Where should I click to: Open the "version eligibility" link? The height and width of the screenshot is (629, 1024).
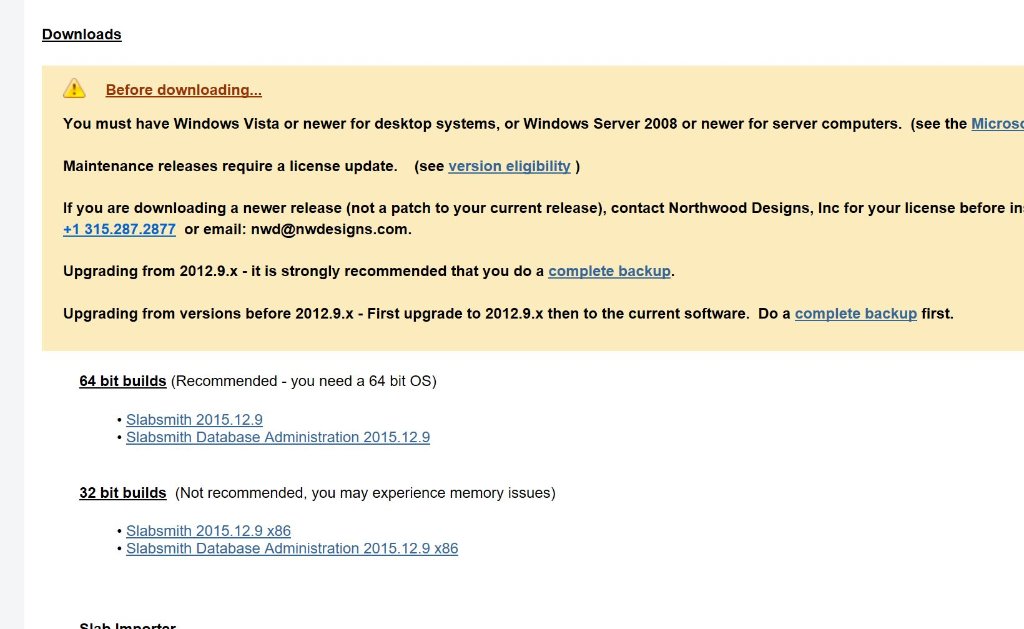point(509,167)
